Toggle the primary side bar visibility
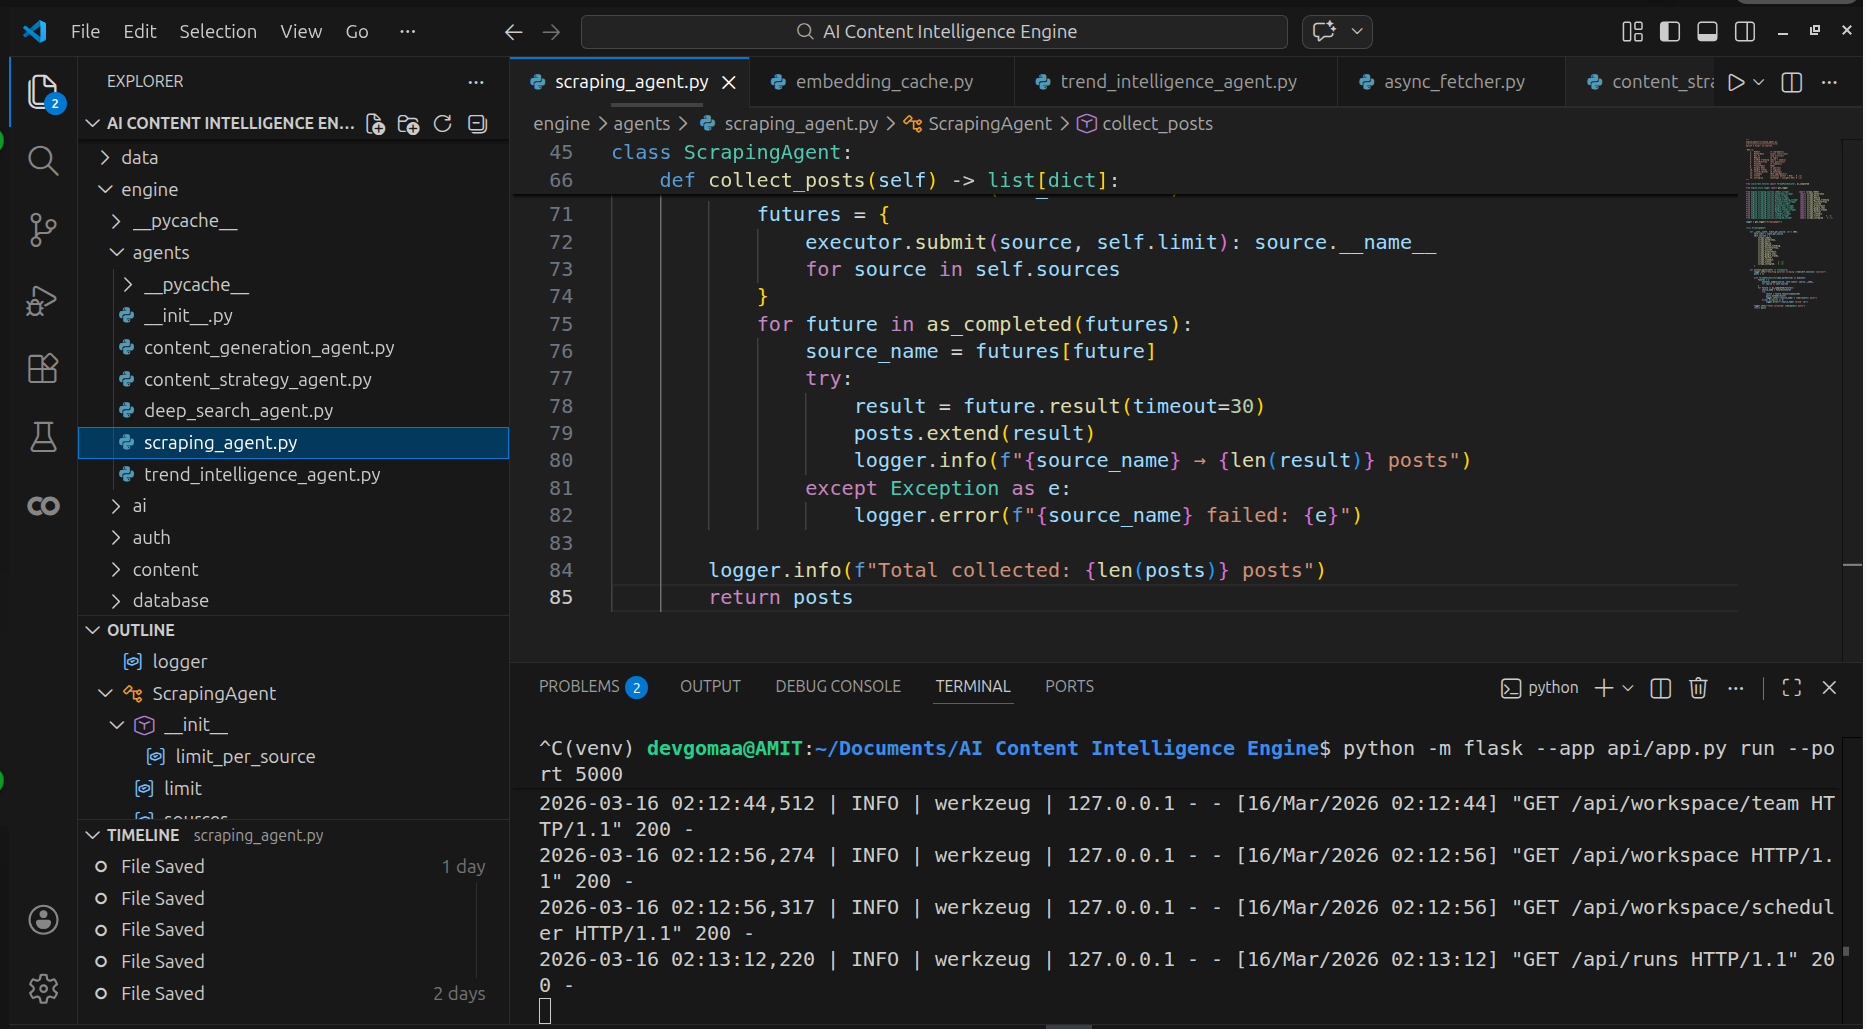The image size is (1866, 1029). [1669, 32]
